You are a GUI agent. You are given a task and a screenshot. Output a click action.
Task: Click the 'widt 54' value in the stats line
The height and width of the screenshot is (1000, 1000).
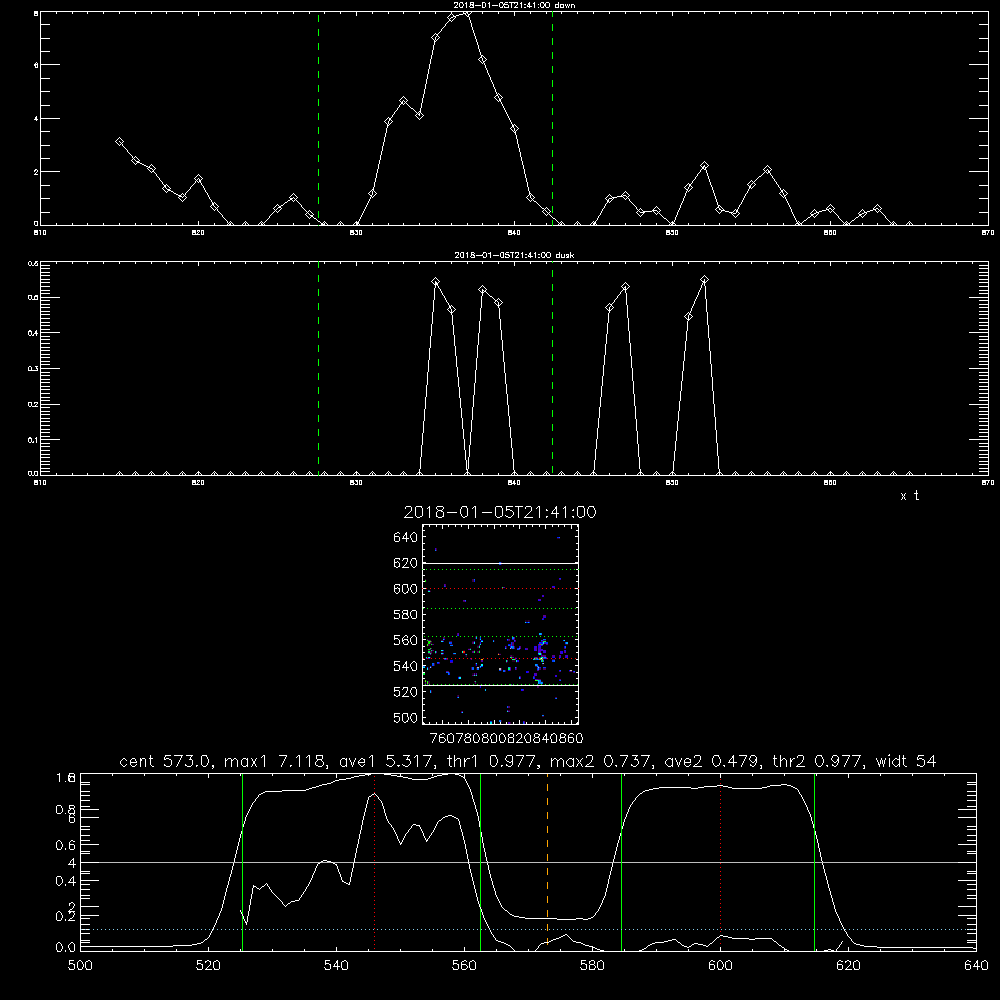tap(906, 761)
